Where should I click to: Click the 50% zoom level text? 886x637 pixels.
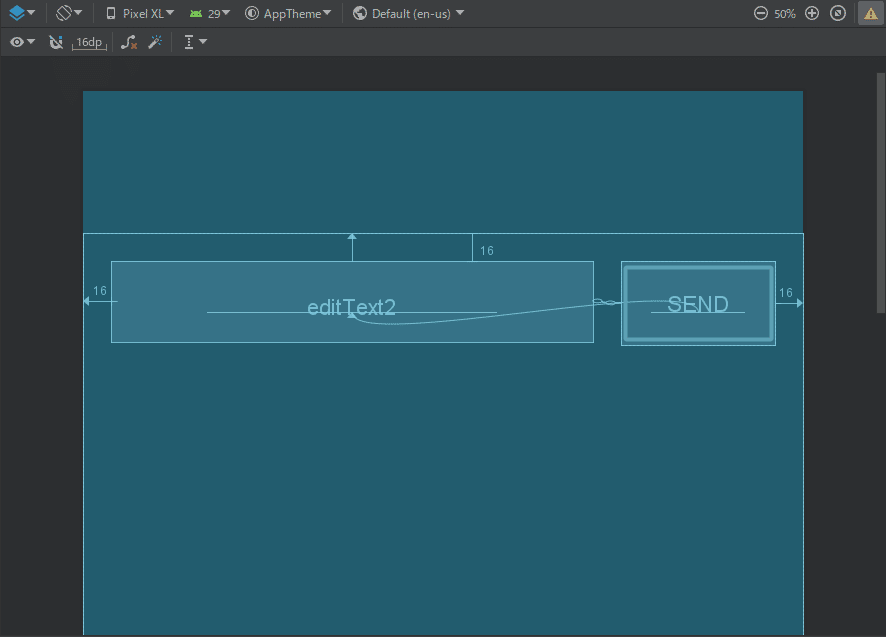tap(785, 14)
